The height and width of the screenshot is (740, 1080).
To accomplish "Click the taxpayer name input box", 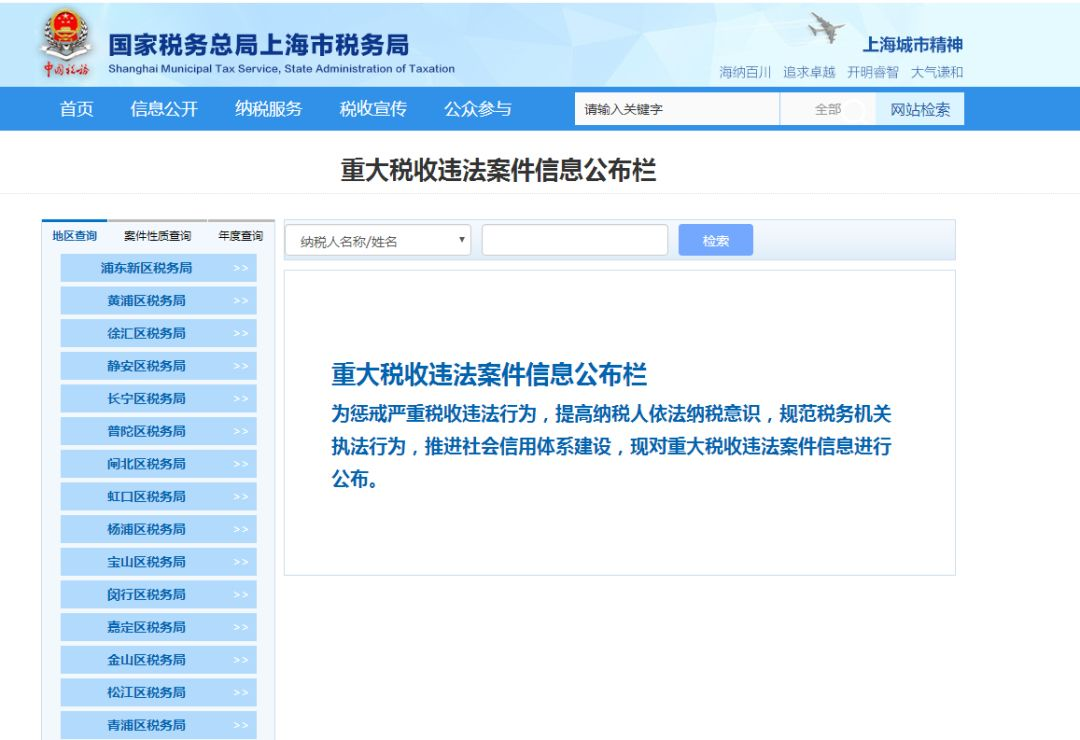I will click(x=575, y=240).
